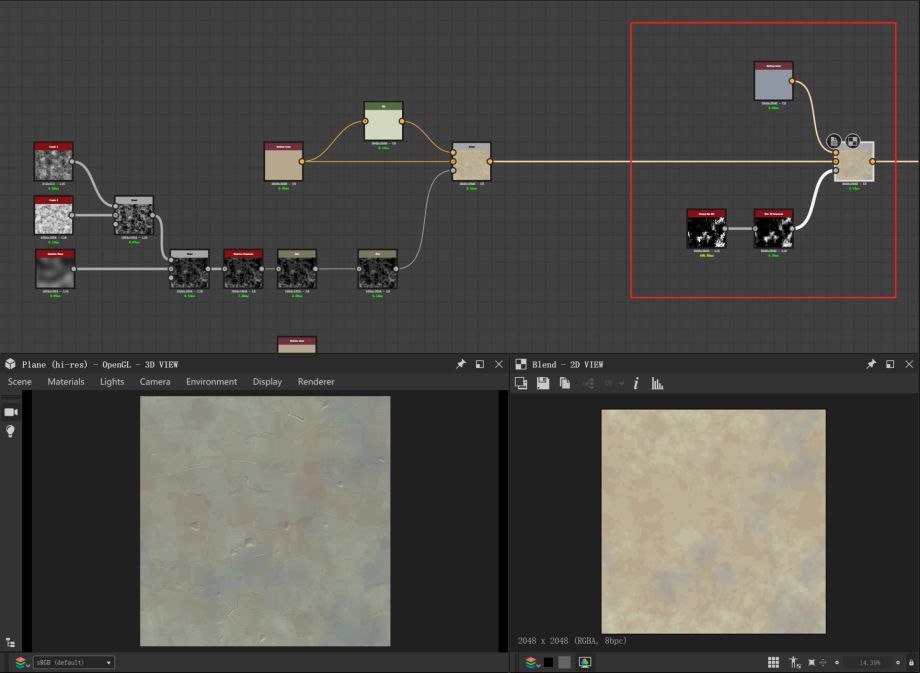
Task: Click the document badge above final blend node
Action: pos(834,141)
